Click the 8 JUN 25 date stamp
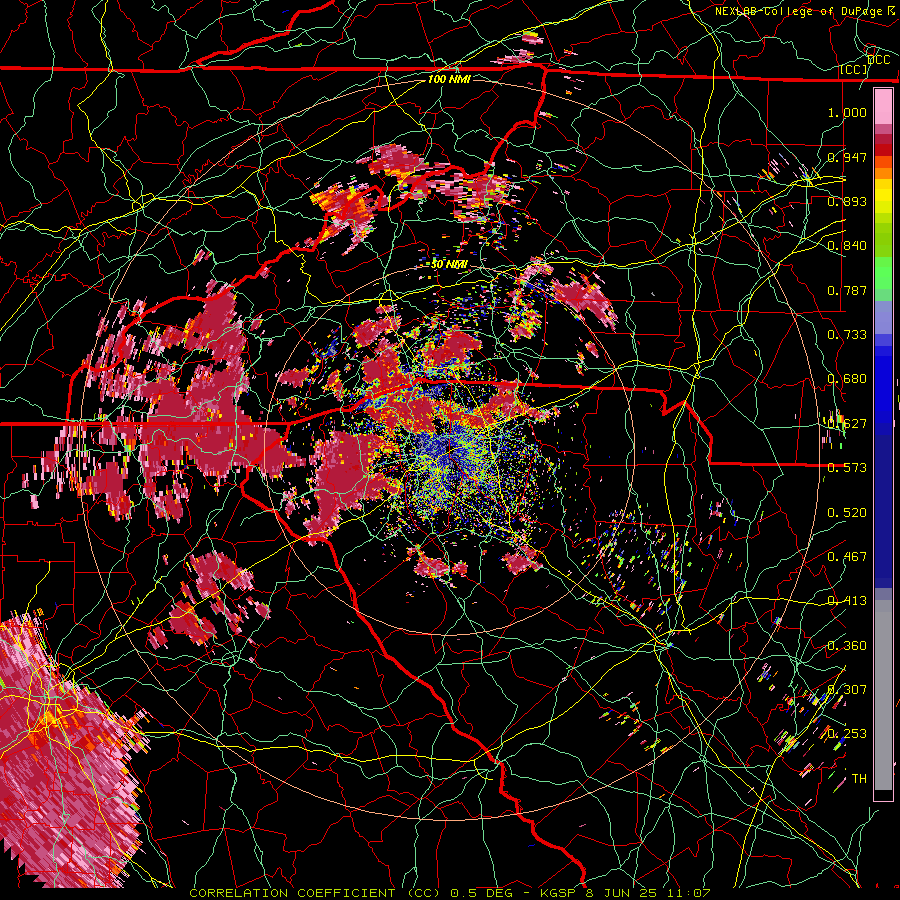The image size is (900, 900). (x=622, y=893)
